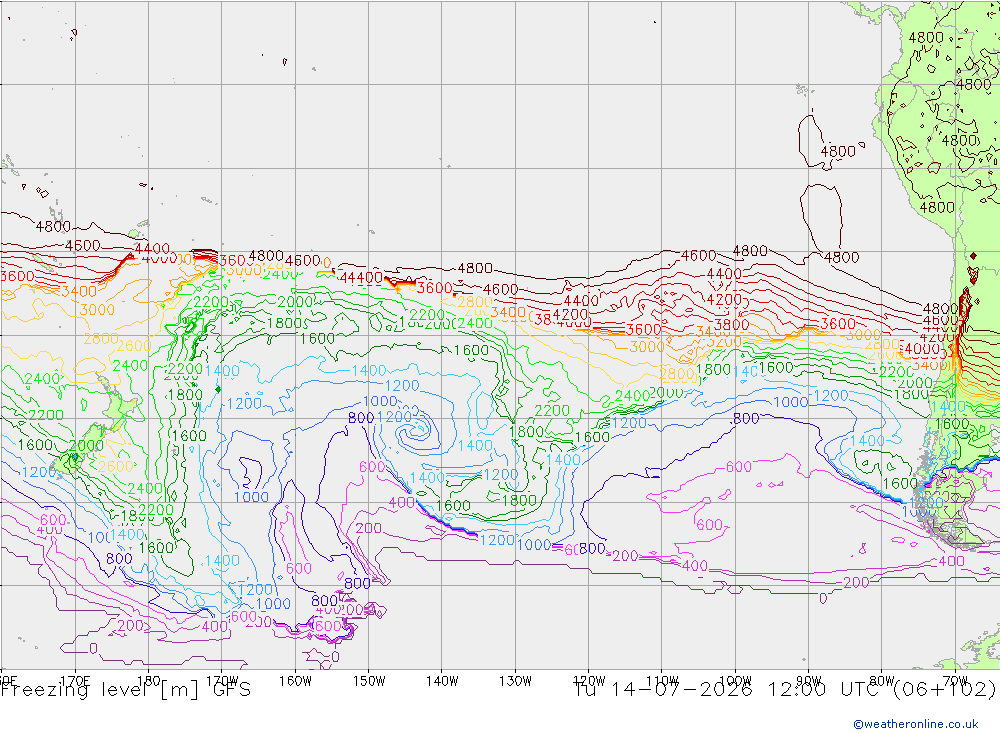
Task: Select the 160W longitude axis label
Action: pyautogui.click(x=295, y=681)
